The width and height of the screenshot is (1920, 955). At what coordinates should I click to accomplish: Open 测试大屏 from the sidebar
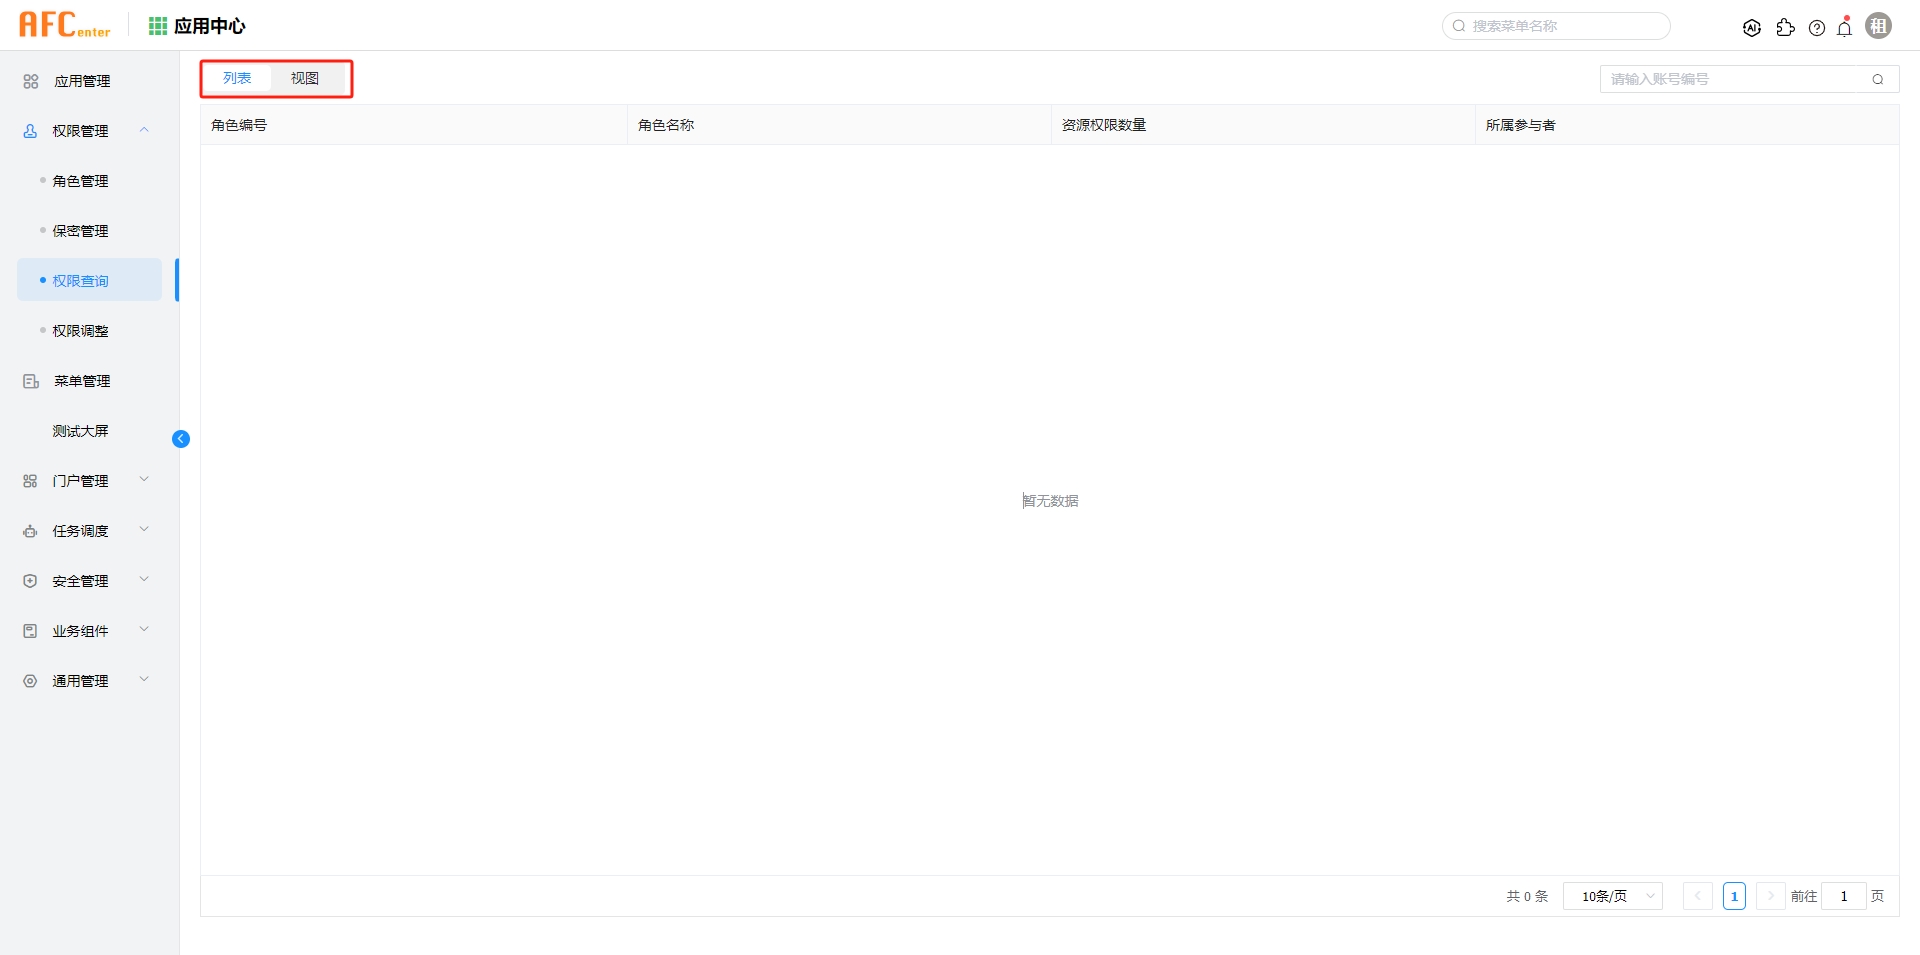[80, 430]
